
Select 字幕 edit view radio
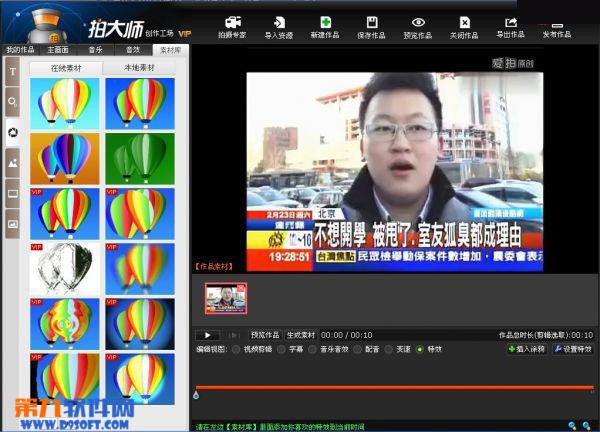tap(282, 349)
